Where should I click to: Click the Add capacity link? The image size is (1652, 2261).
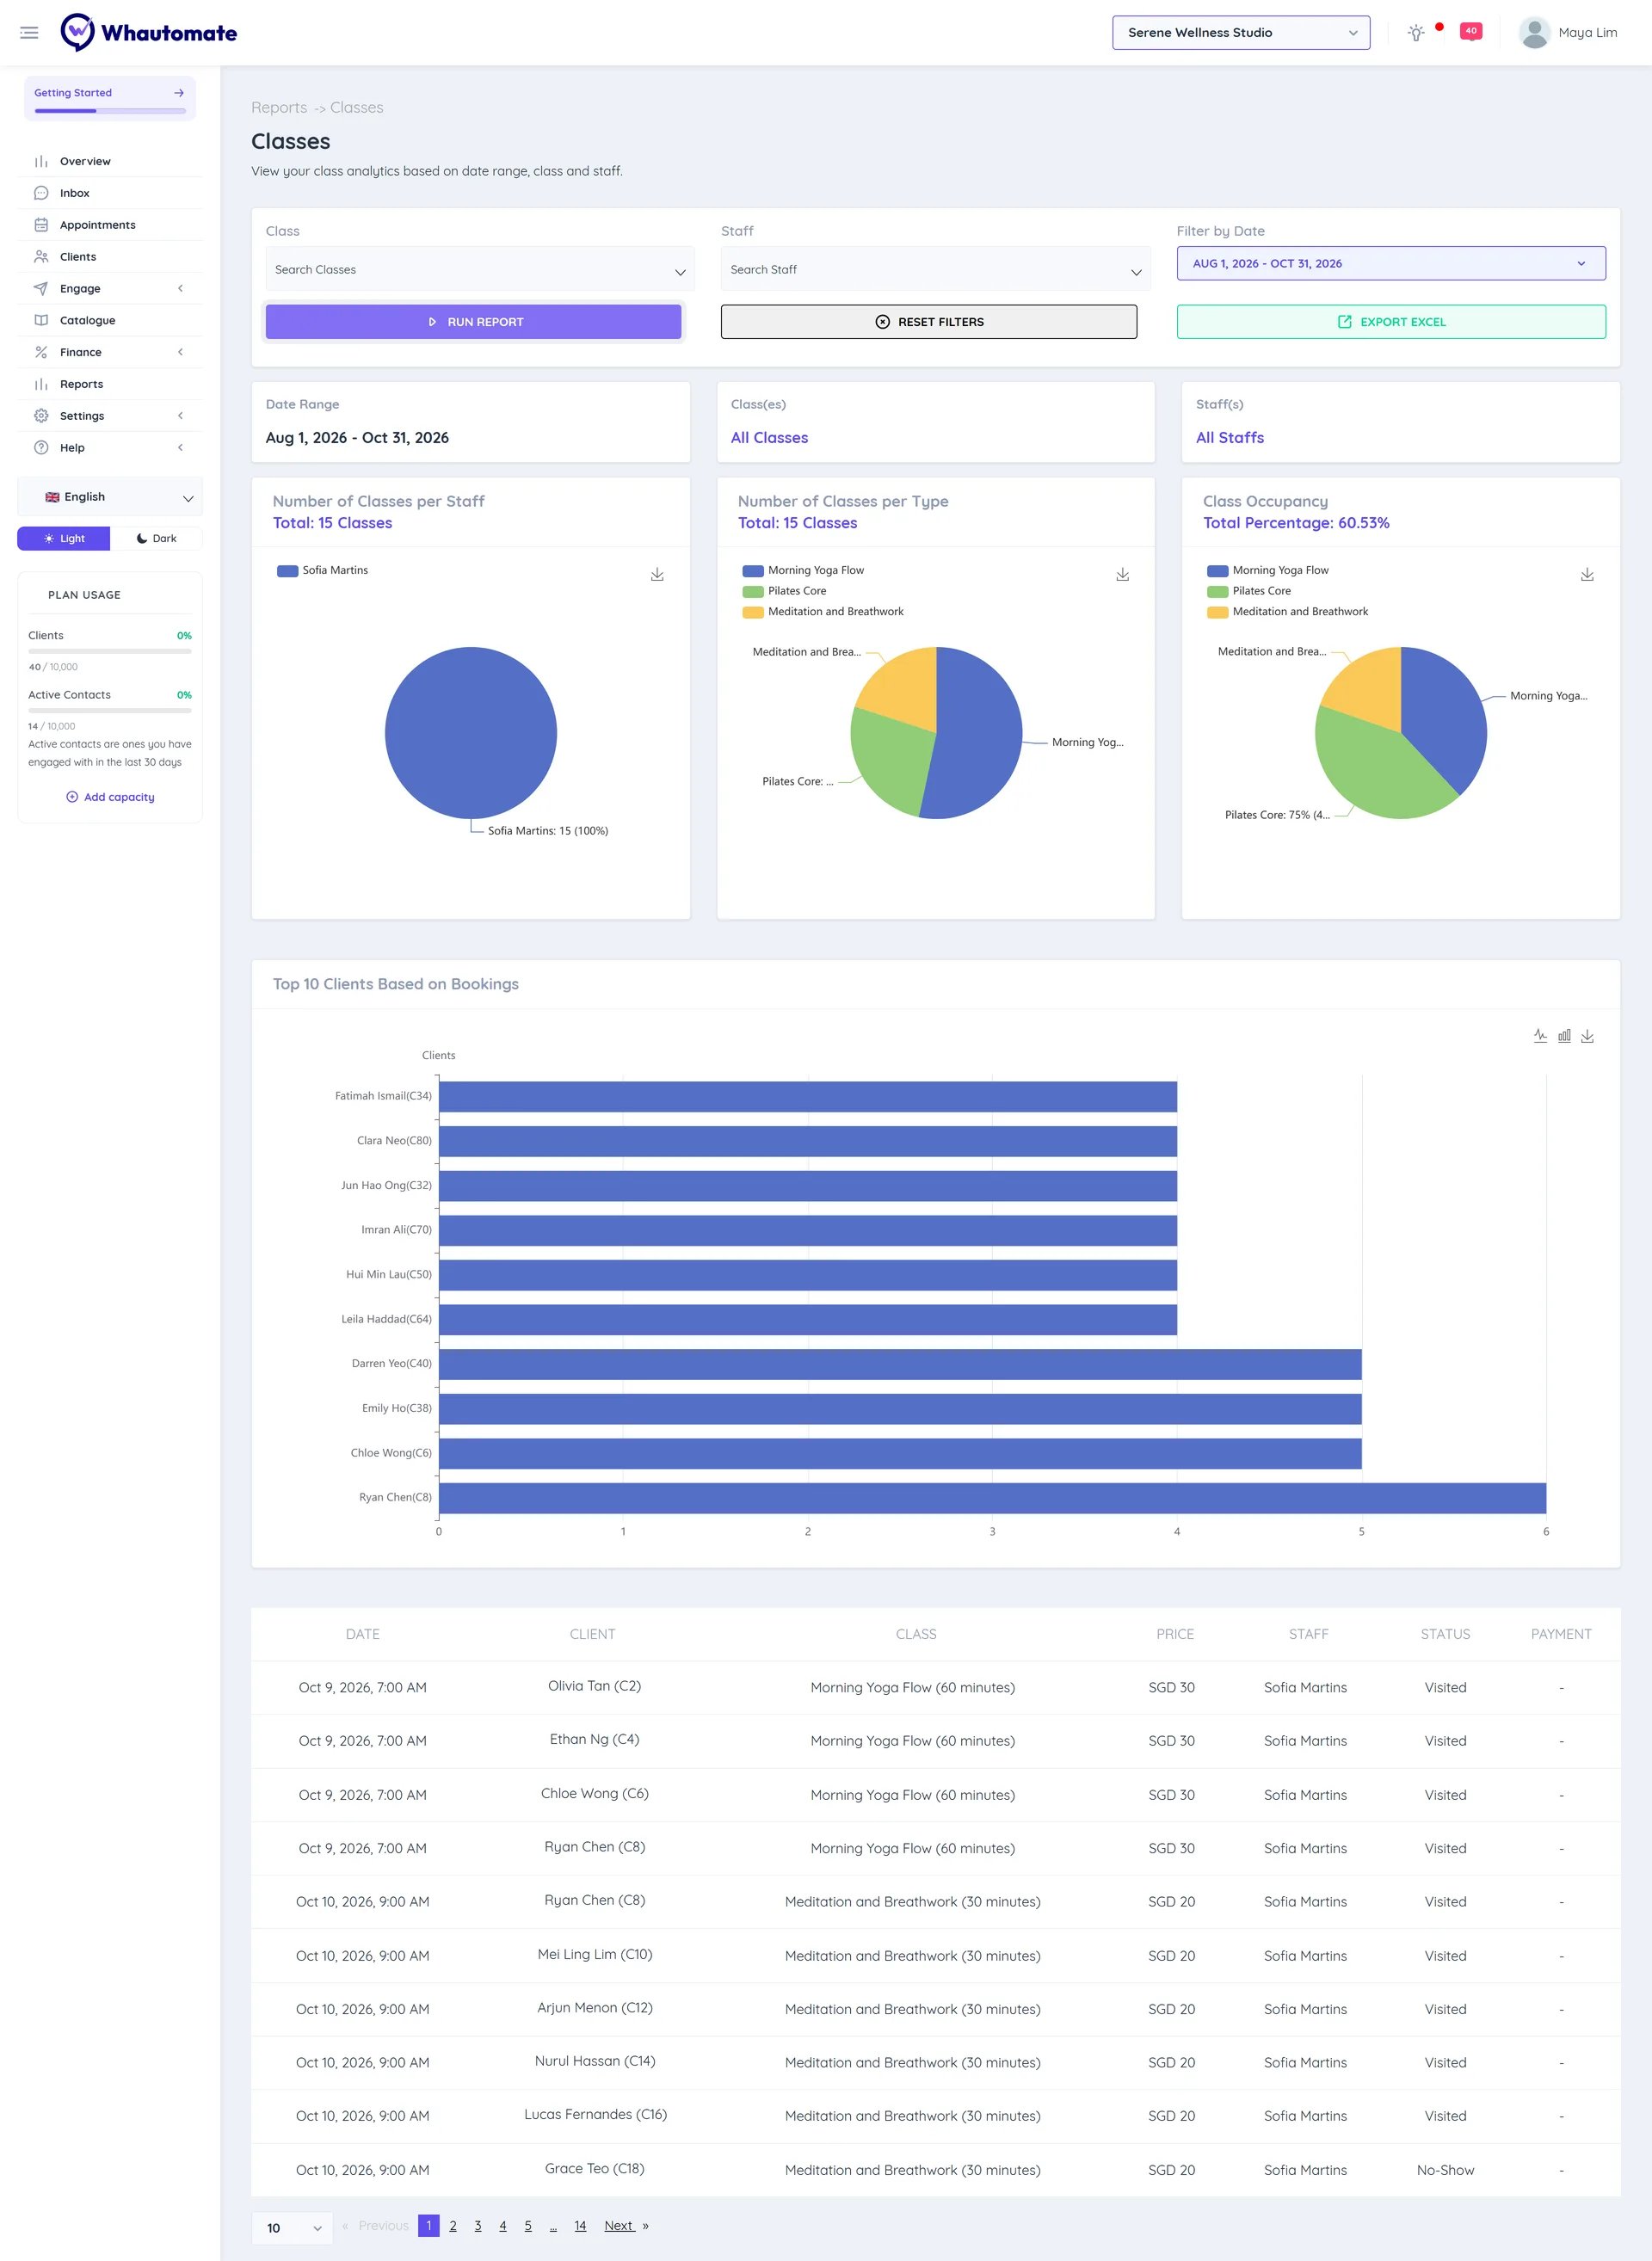tap(110, 797)
